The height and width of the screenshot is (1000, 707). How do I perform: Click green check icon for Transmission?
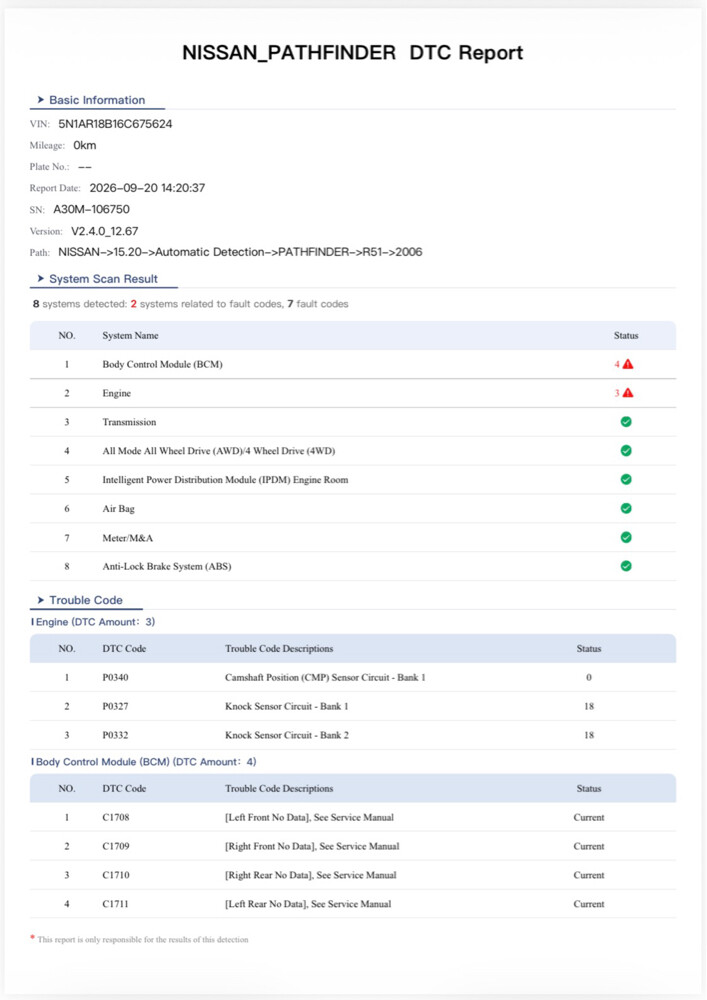click(x=626, y=422)
